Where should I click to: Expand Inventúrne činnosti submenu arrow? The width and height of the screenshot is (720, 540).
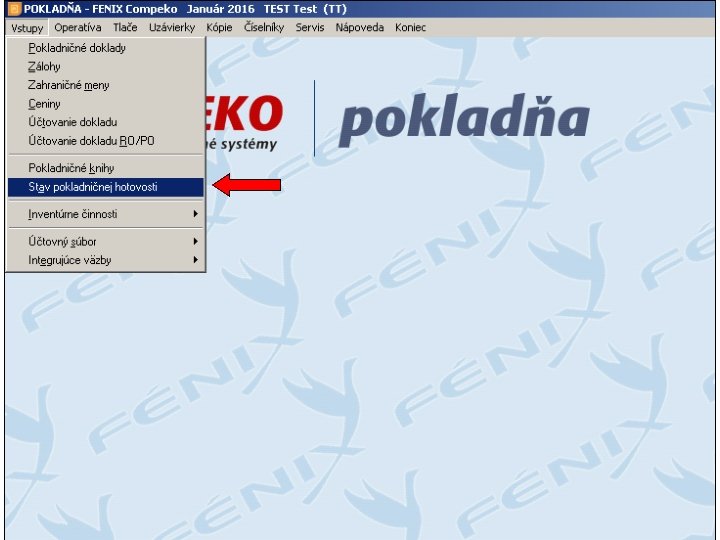pos(196,214)
